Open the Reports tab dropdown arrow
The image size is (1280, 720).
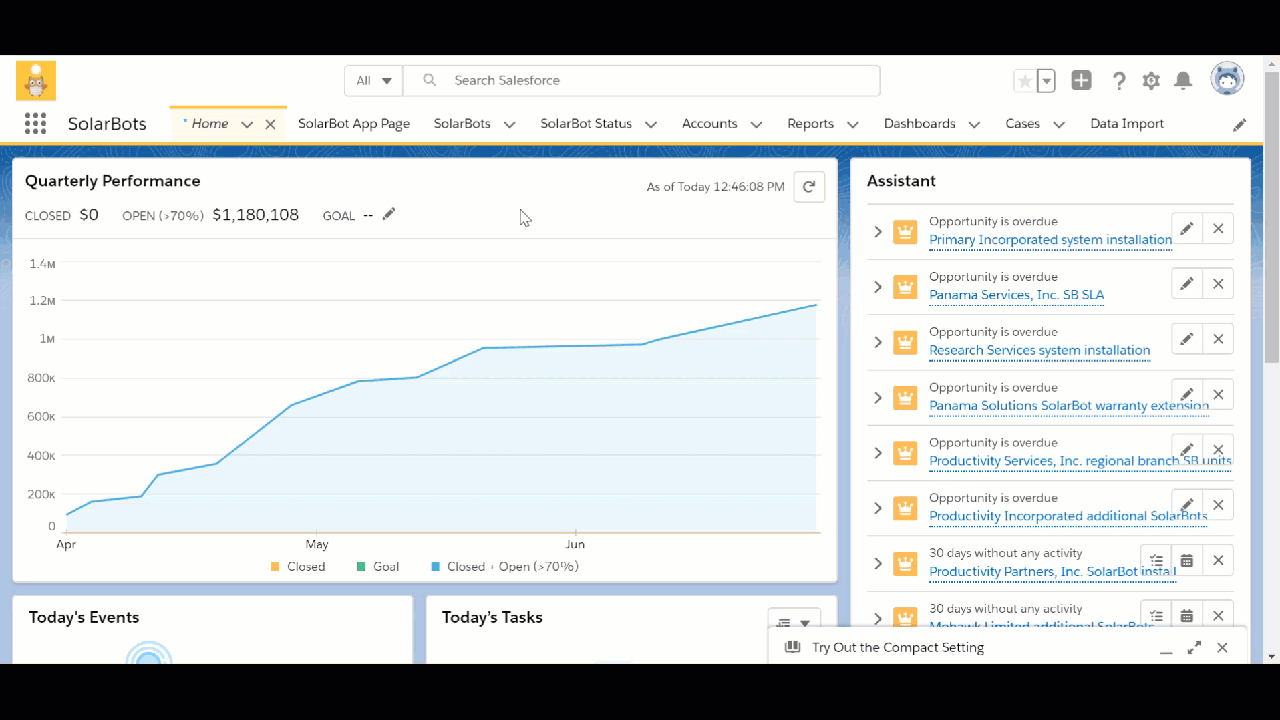(852, 123)
